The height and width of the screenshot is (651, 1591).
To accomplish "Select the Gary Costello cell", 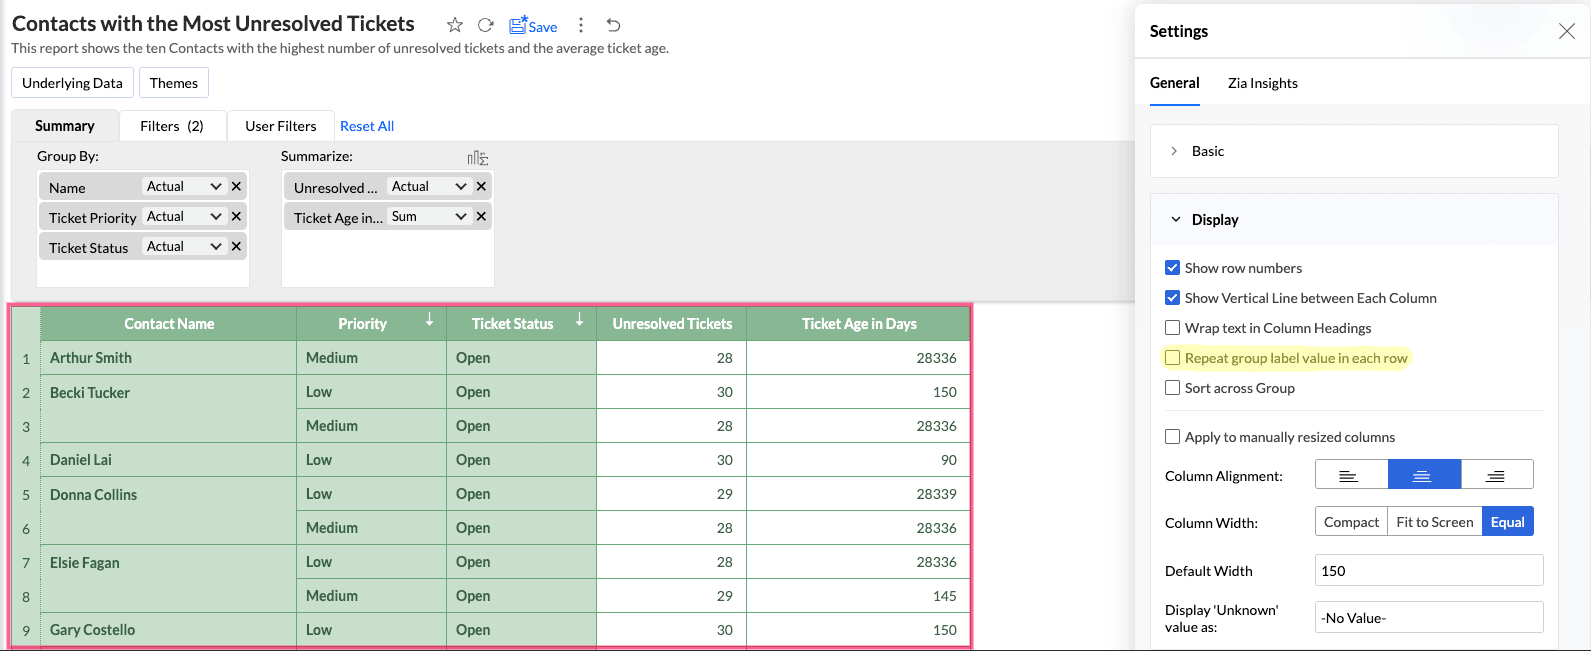I will tap(169, 630).
